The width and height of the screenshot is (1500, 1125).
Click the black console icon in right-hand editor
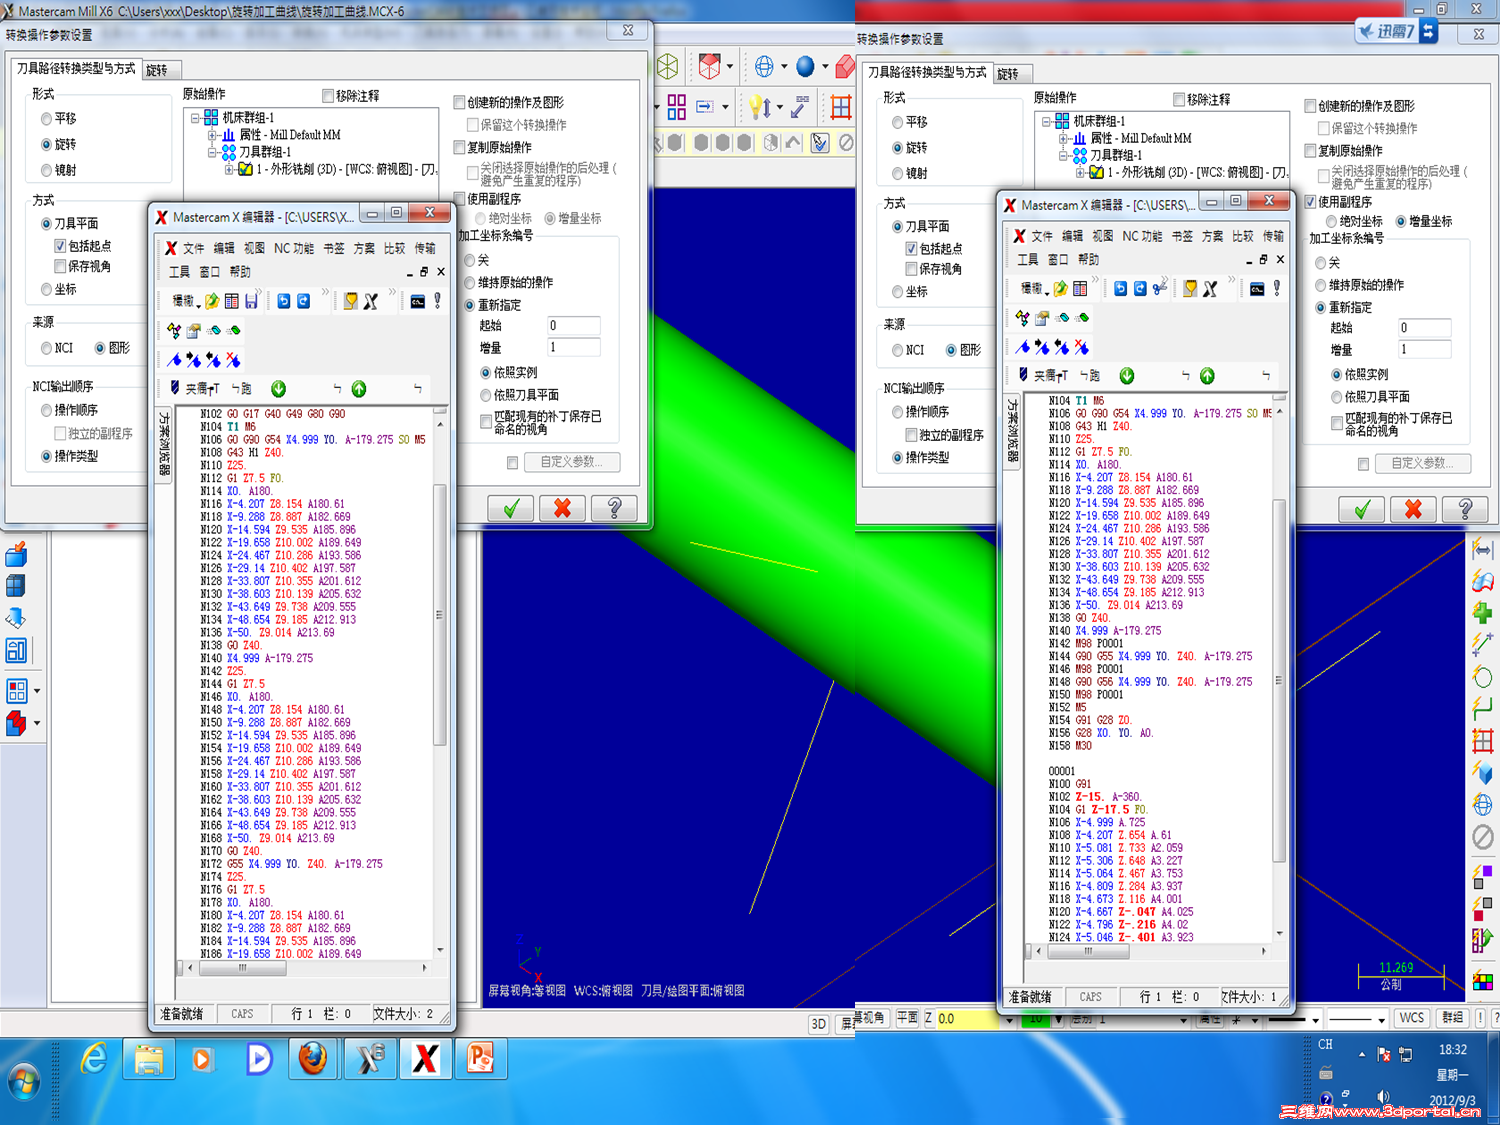pos(1257,289)
